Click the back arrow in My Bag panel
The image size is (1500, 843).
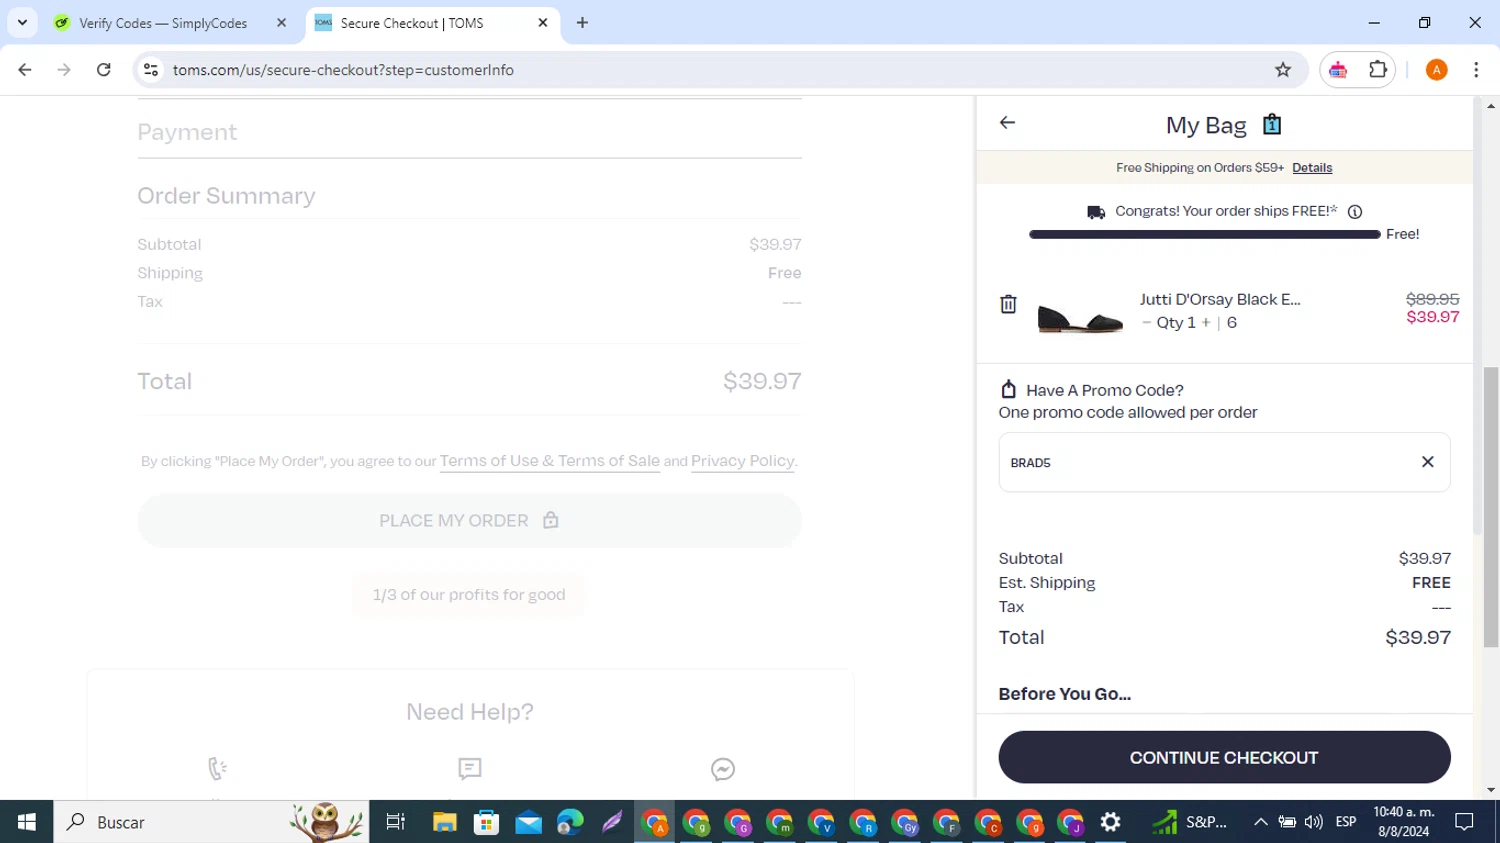point(1007,123)
